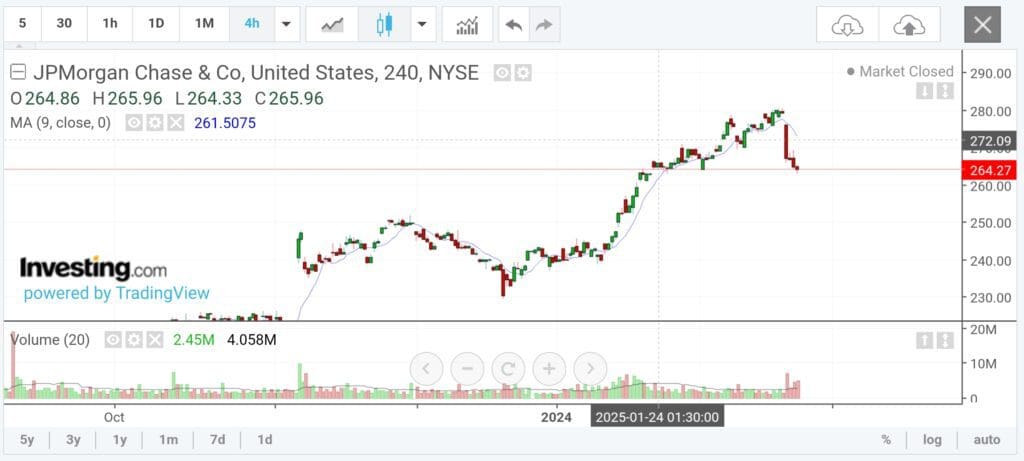Set chart range to 5y
The image size is (1024, 461).
pos(27,440)
